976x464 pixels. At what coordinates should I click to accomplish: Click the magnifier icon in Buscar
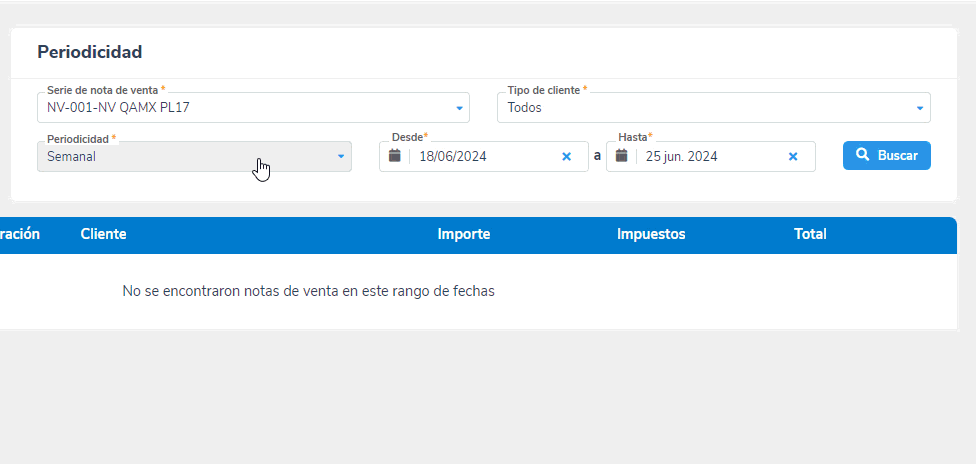[x=863, y=156]
